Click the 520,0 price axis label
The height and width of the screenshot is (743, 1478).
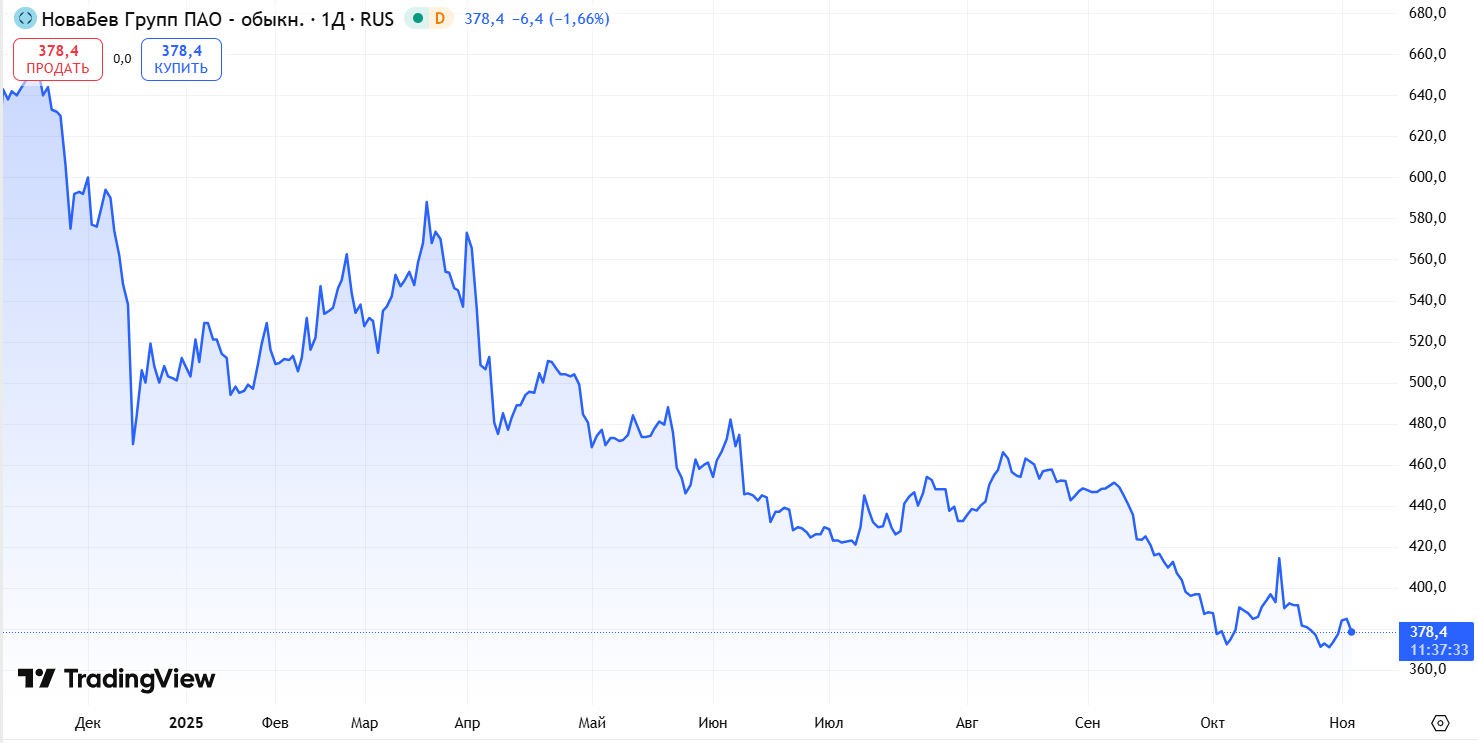(1427, 341)
